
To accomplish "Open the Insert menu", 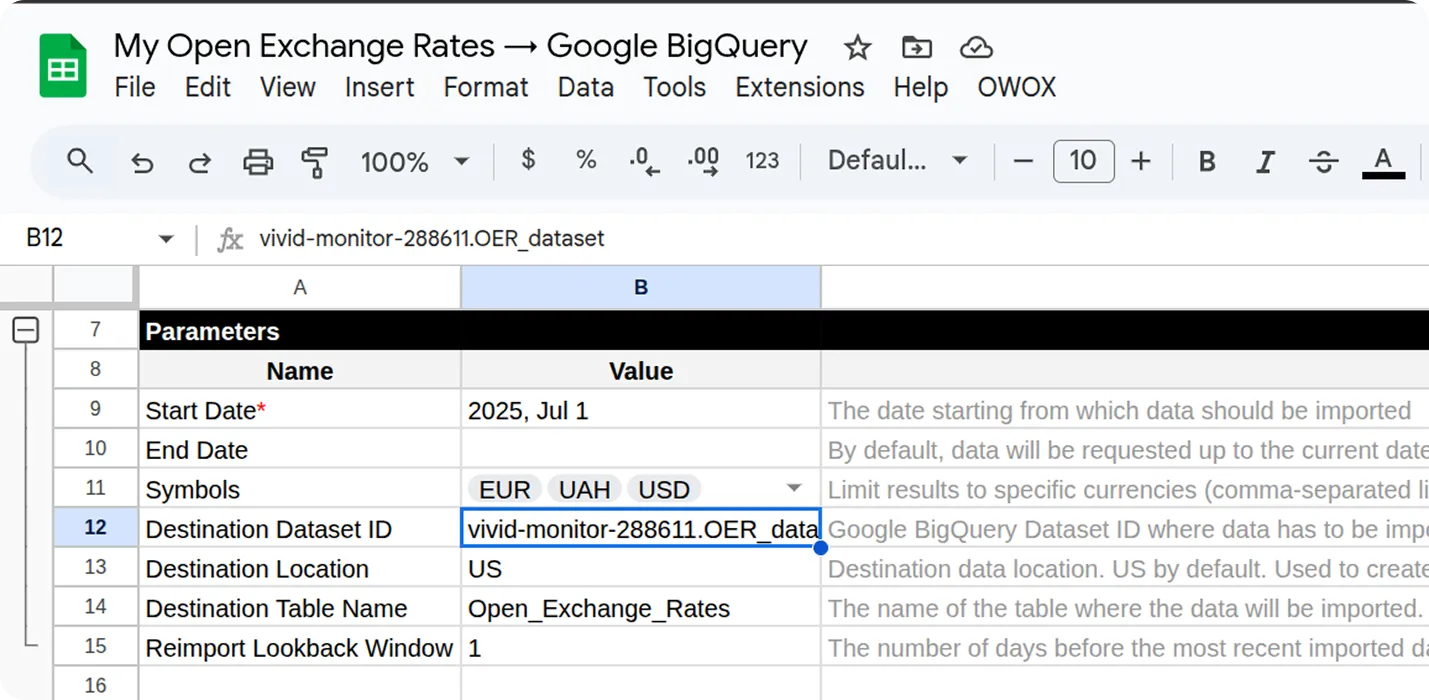I will (380, 87).
